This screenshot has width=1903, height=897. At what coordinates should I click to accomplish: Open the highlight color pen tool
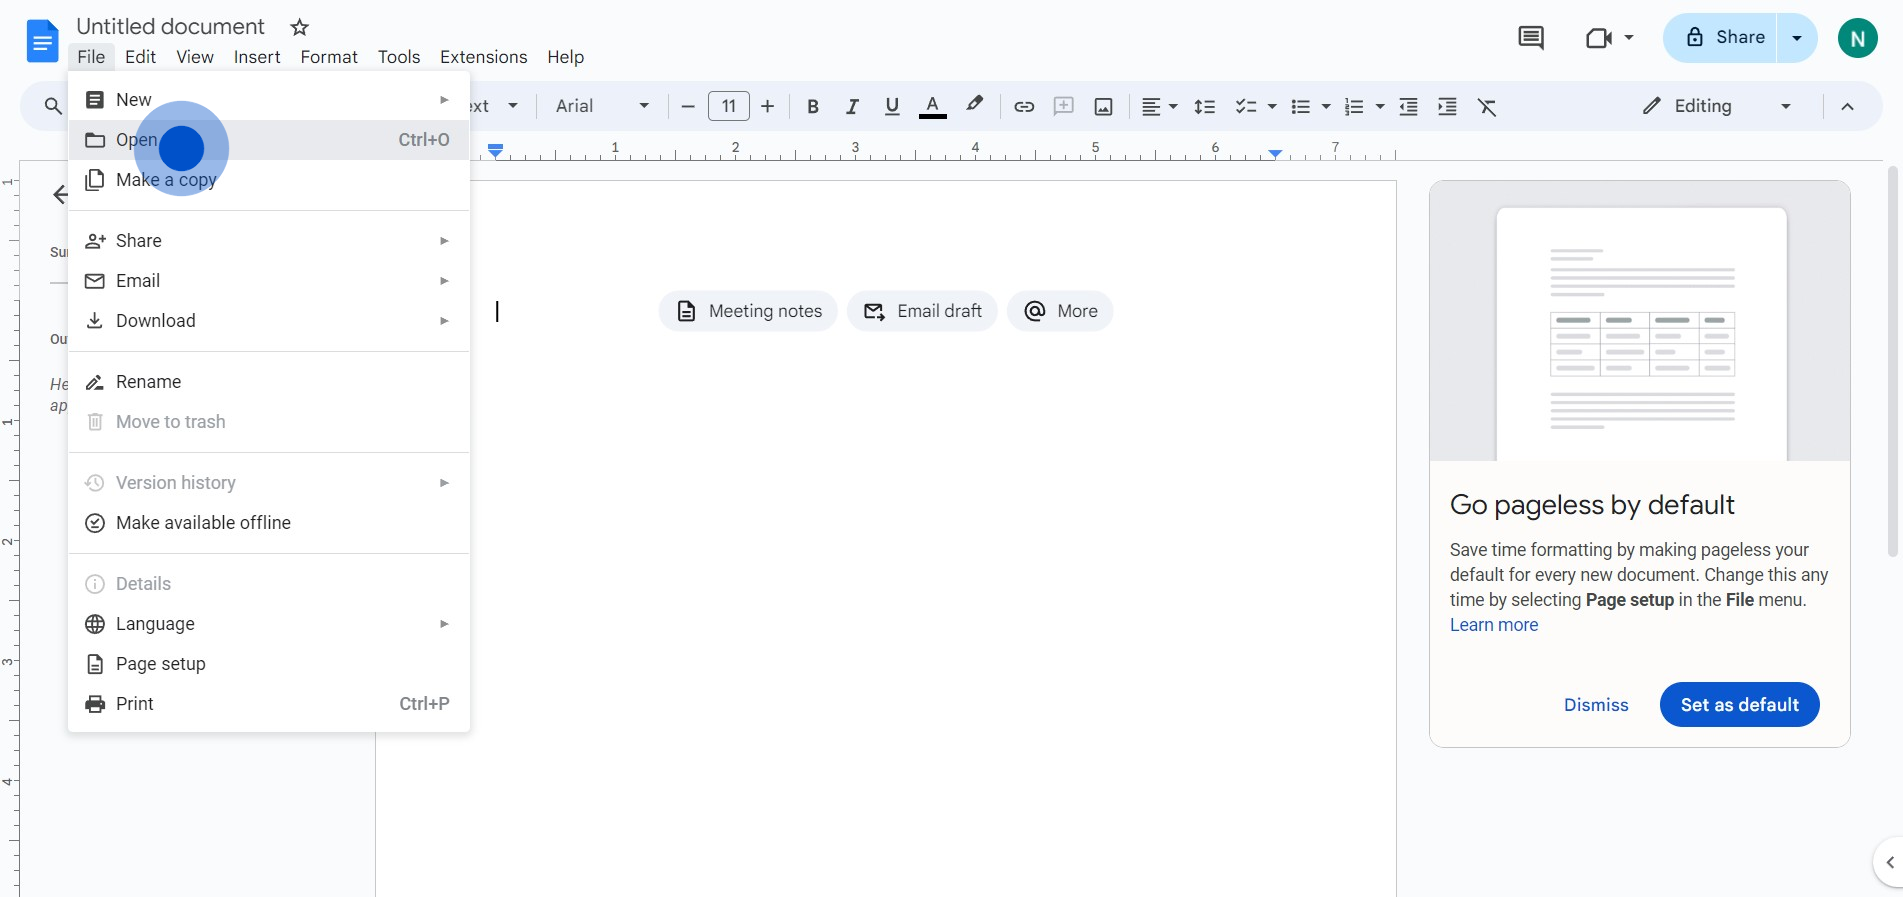click(974, 105)
